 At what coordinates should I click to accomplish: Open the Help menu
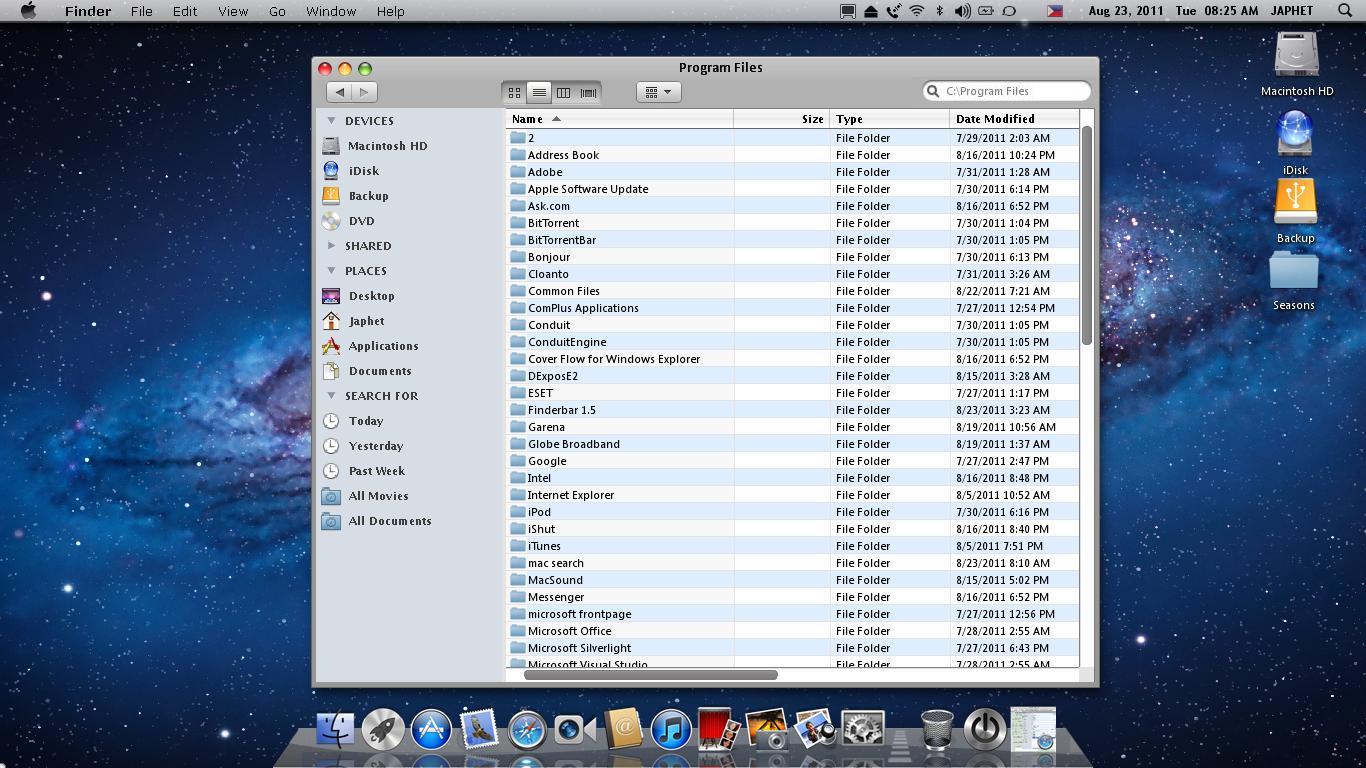pos(390,11)
